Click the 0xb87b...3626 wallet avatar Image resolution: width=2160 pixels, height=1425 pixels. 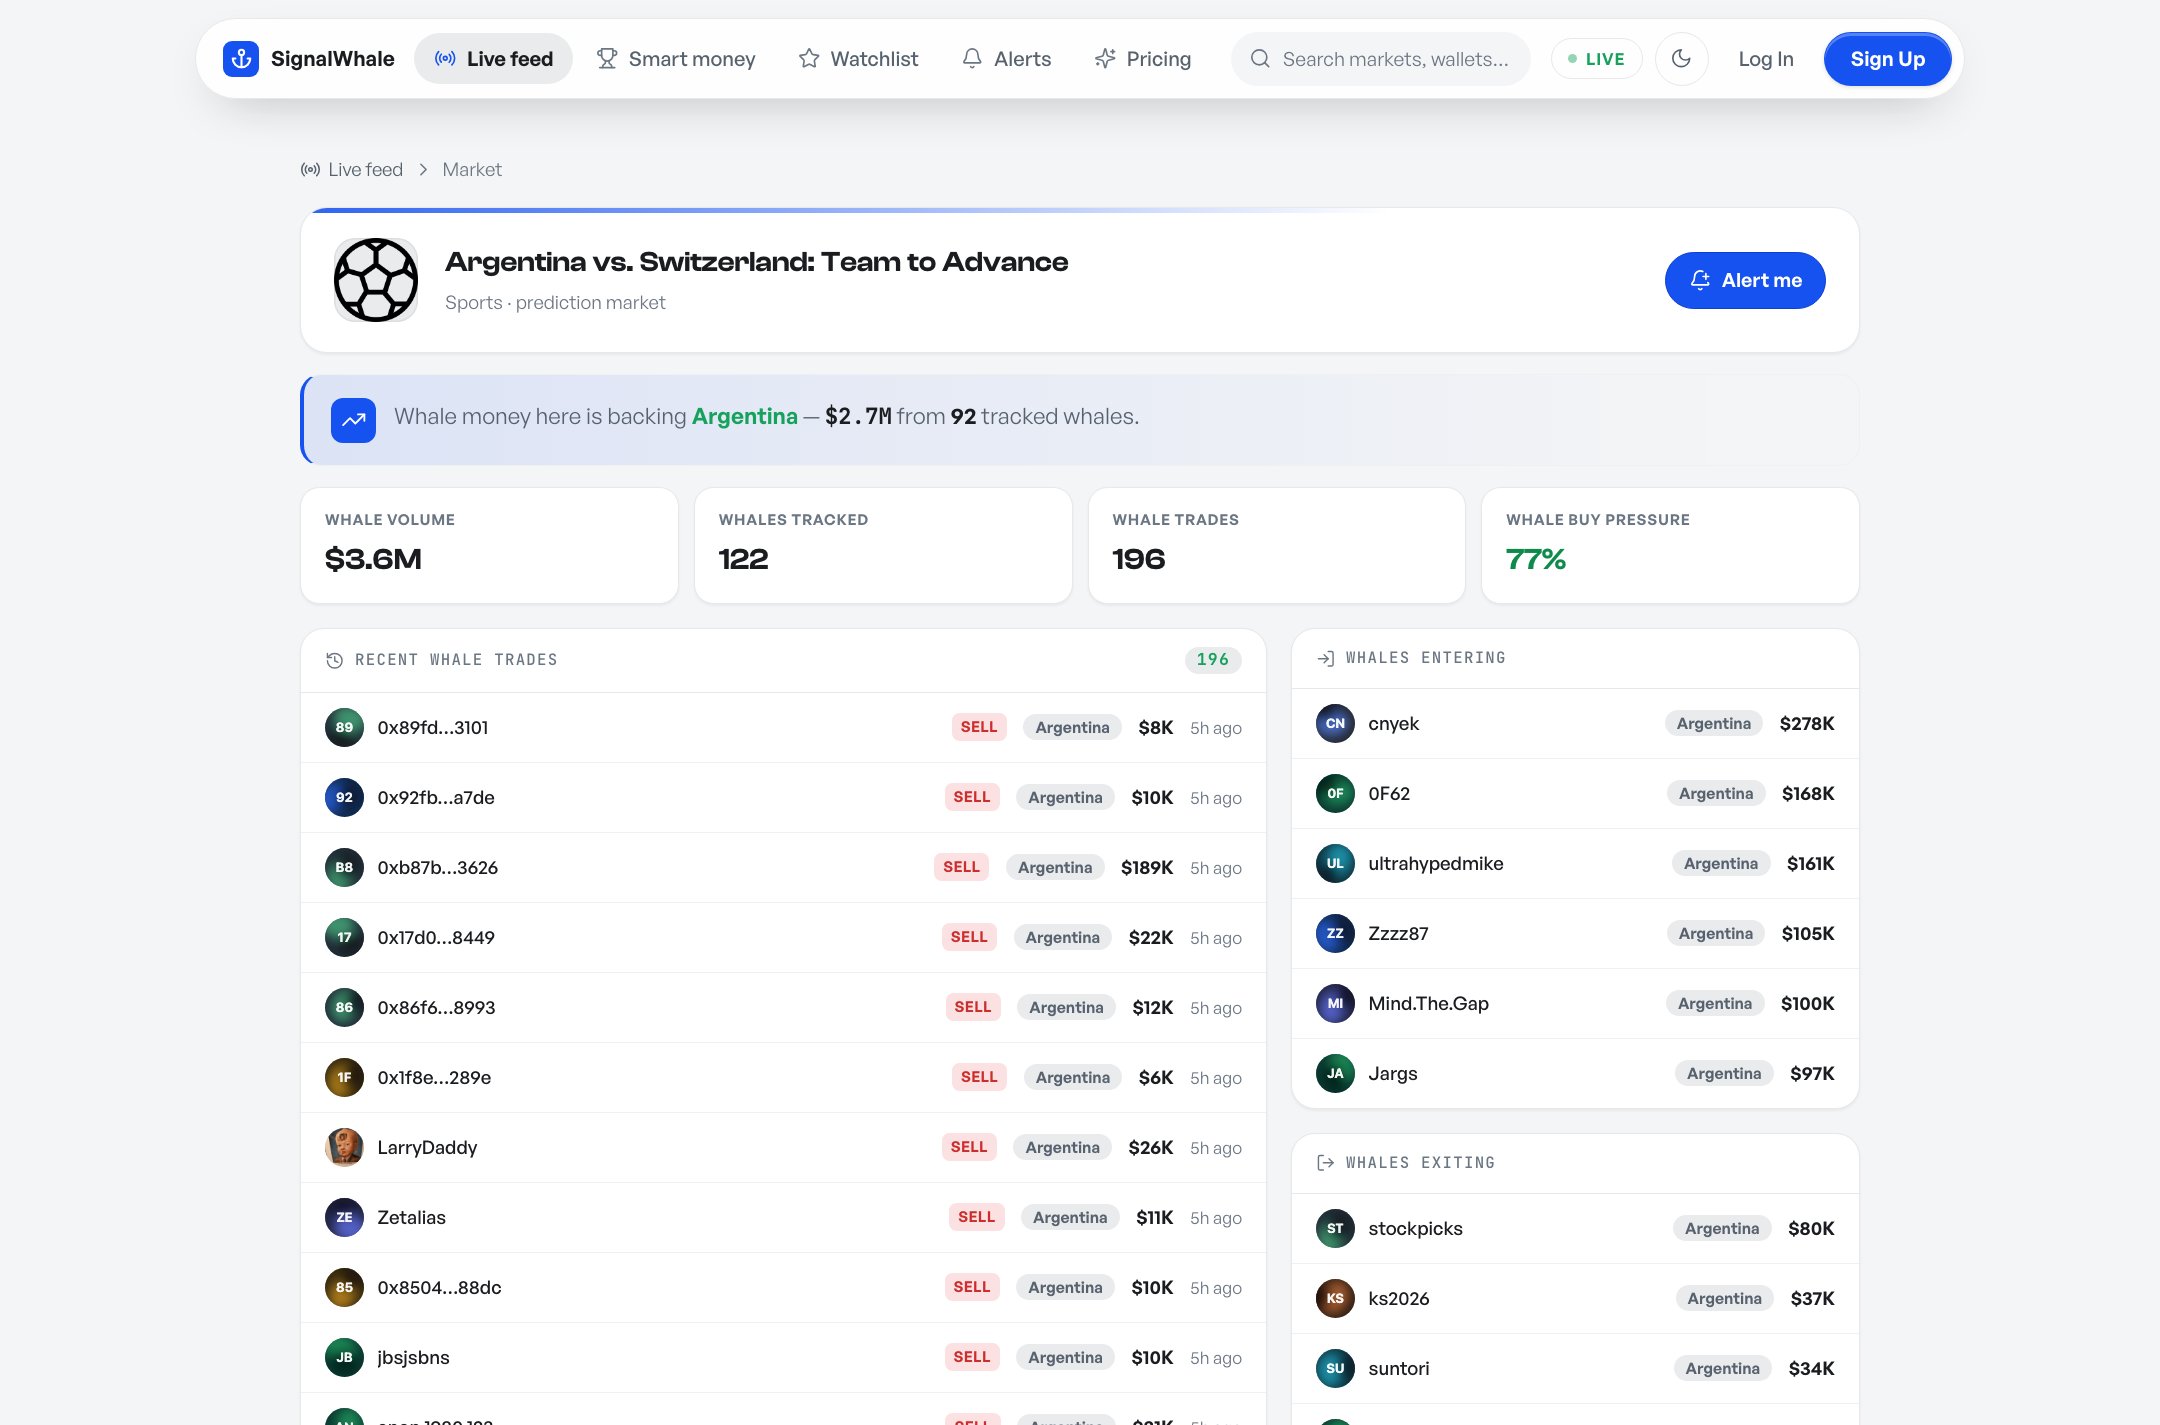tap(344, 868)
